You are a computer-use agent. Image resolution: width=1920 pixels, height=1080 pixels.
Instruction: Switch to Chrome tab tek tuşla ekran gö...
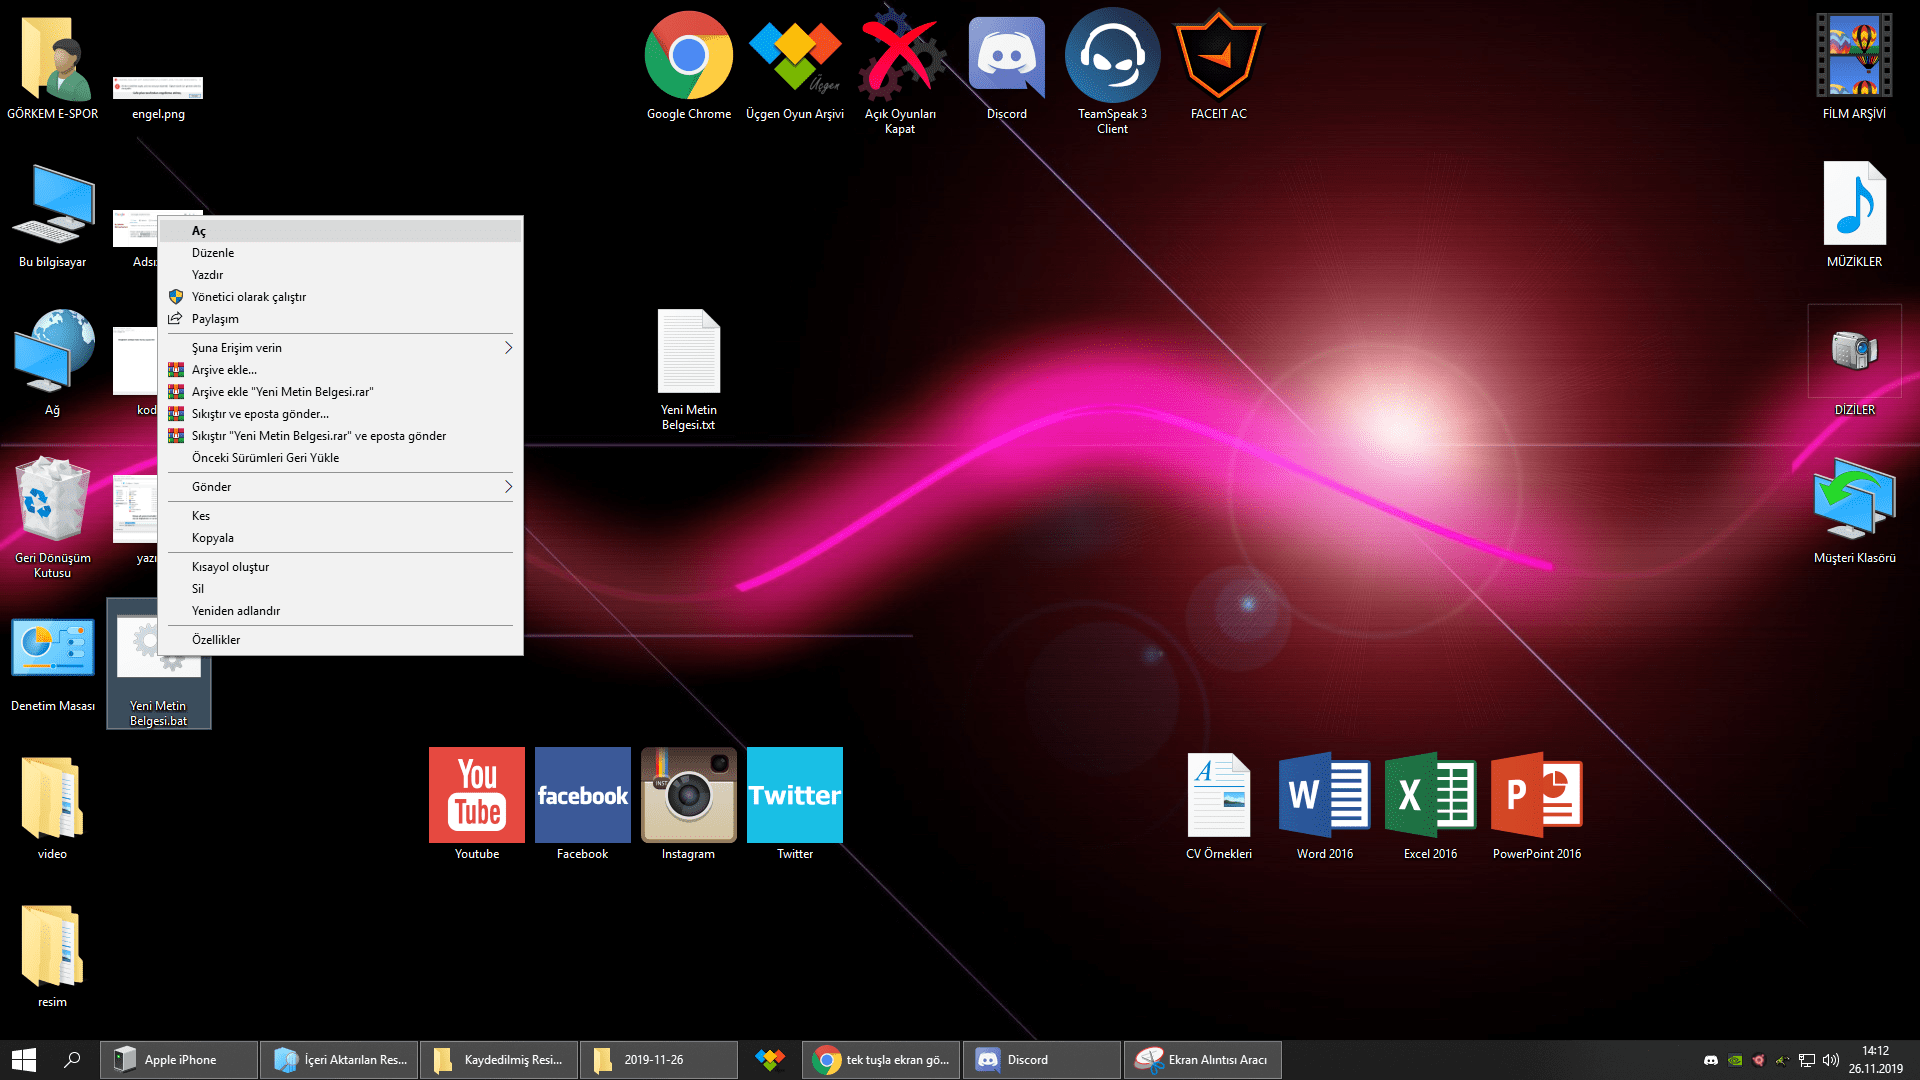pyautogui.click(x=881, y=1060)
